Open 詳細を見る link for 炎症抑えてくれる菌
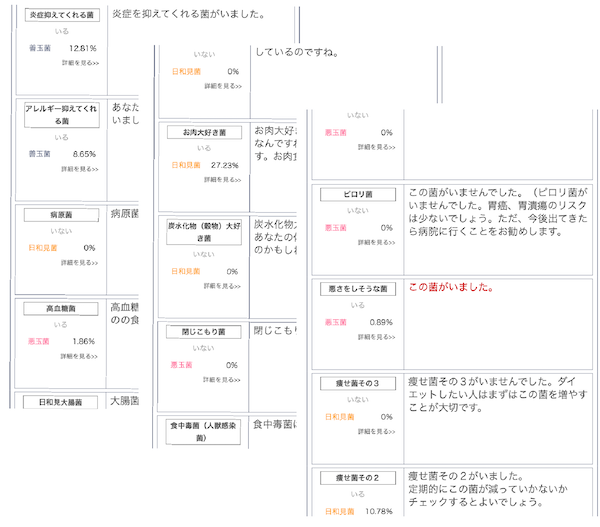Screen dimensions: 600x527 click(x=79, y=63)
